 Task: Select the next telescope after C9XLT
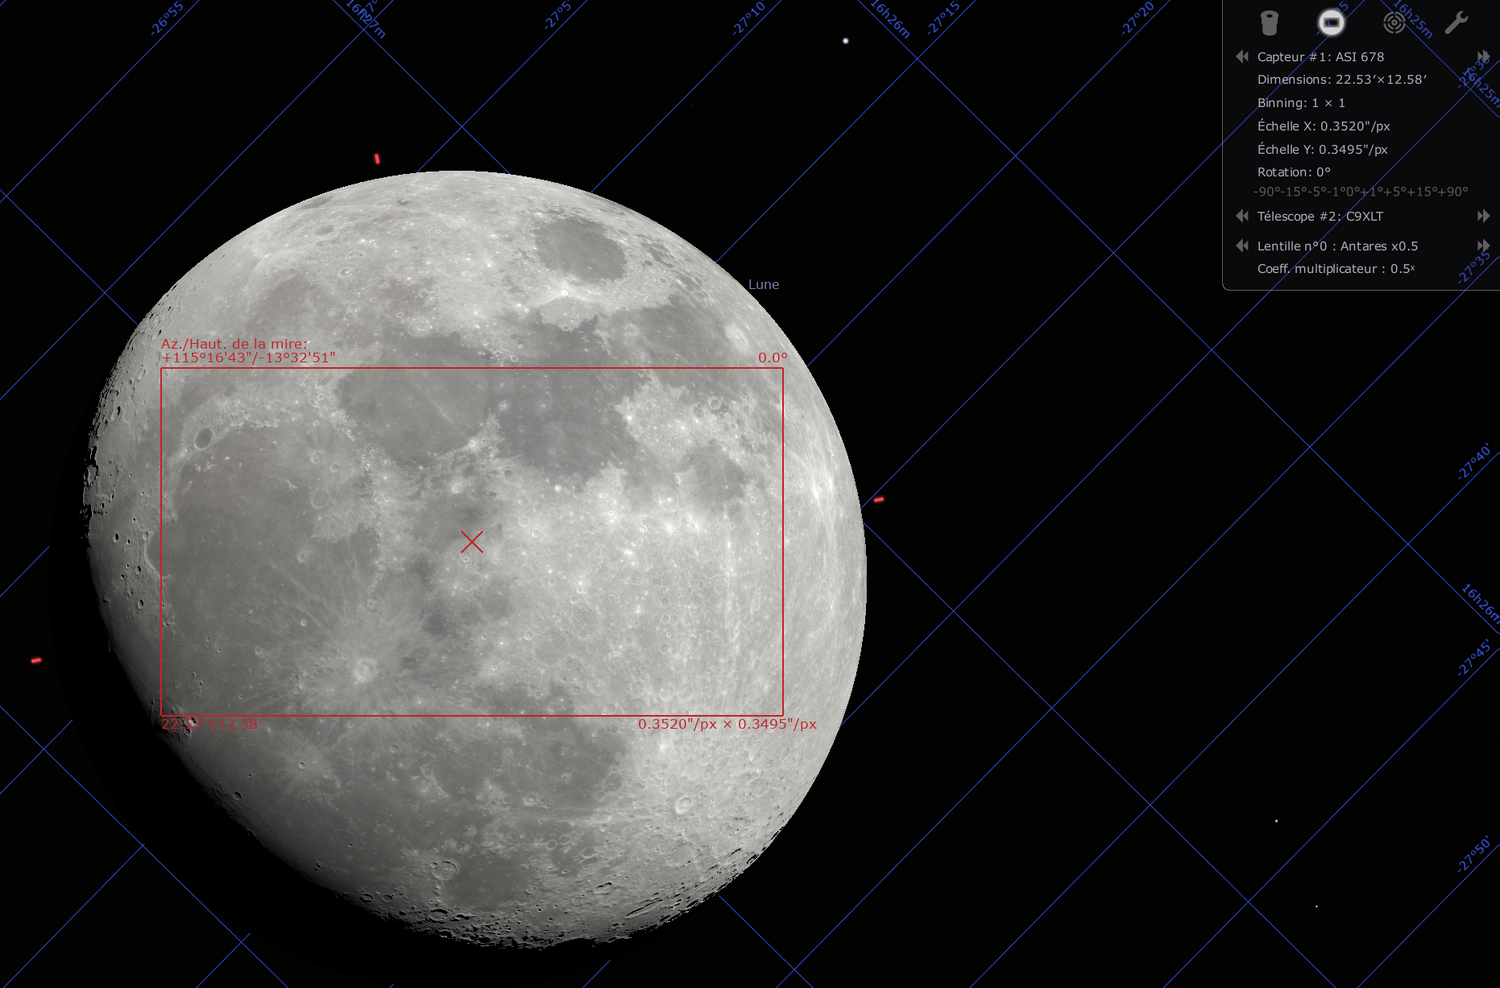coord(1483,216)
